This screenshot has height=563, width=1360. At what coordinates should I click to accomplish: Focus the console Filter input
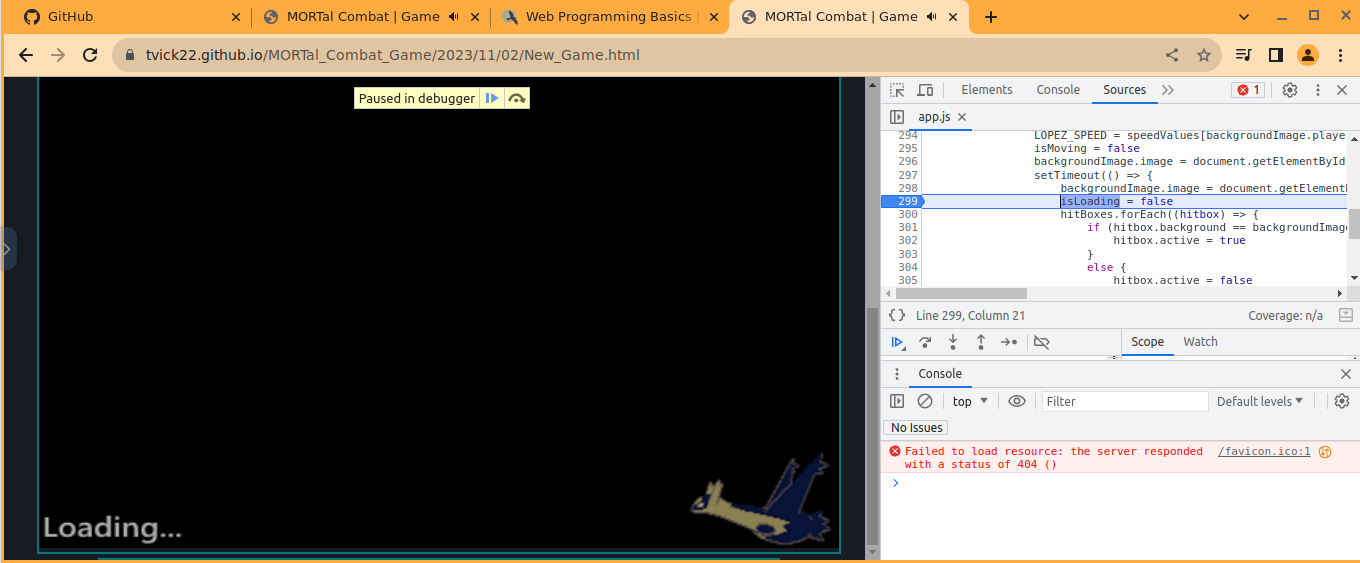click(x=1124, y=401)
